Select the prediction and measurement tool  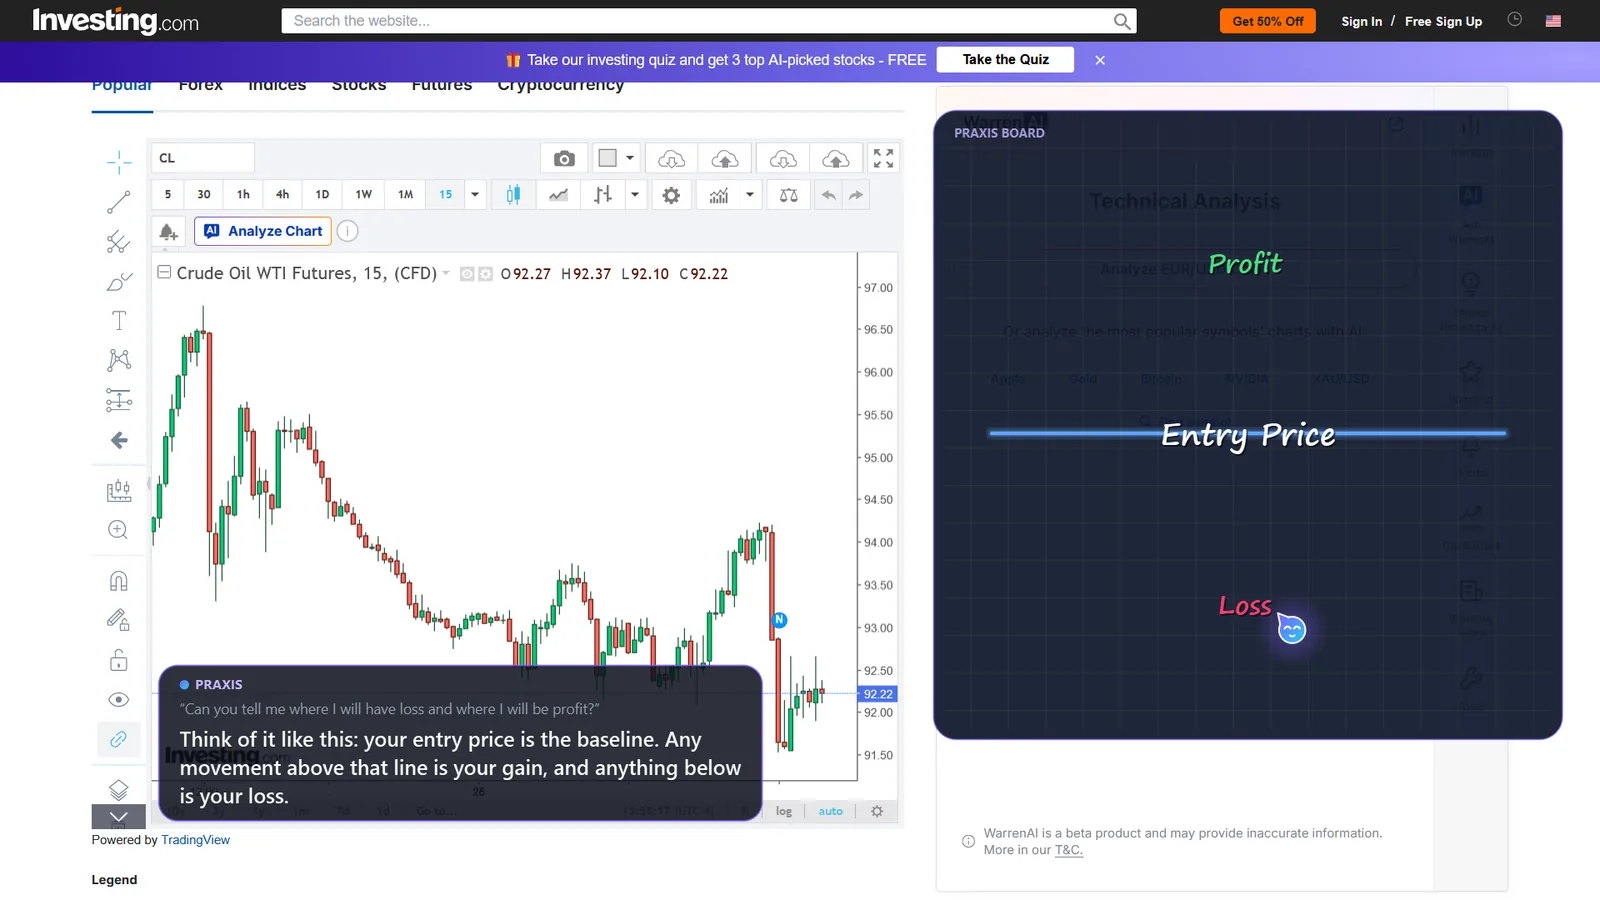(x=119, y=400)
